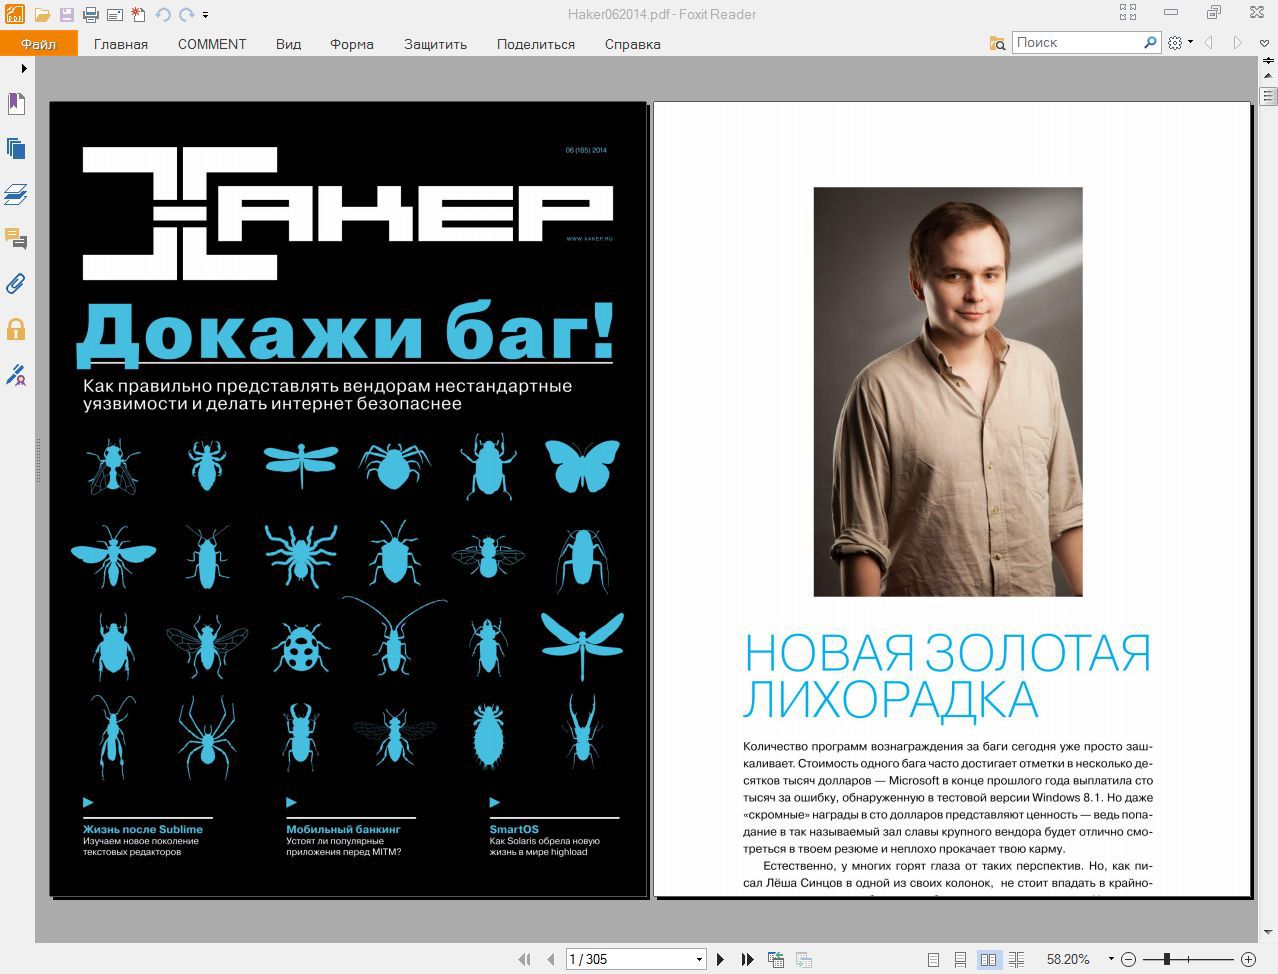Click the portrait photo on the right page
This screenshot has height=974, width=1278.
(948, 391)
